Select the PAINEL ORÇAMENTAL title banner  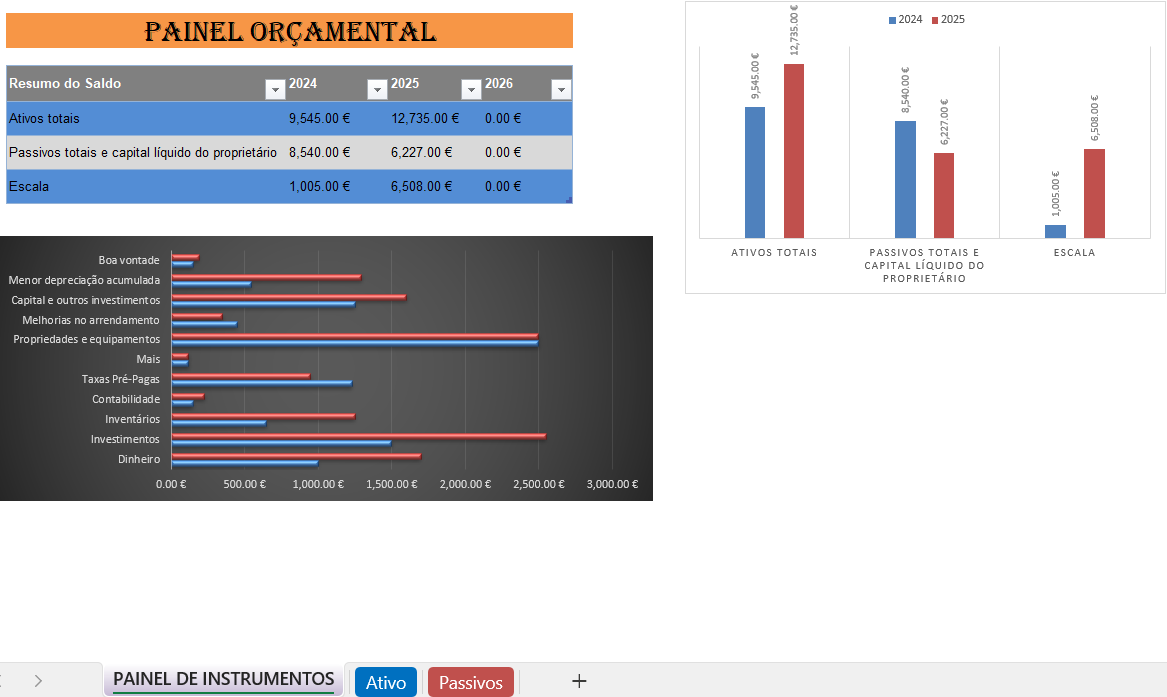pos(289,31)
